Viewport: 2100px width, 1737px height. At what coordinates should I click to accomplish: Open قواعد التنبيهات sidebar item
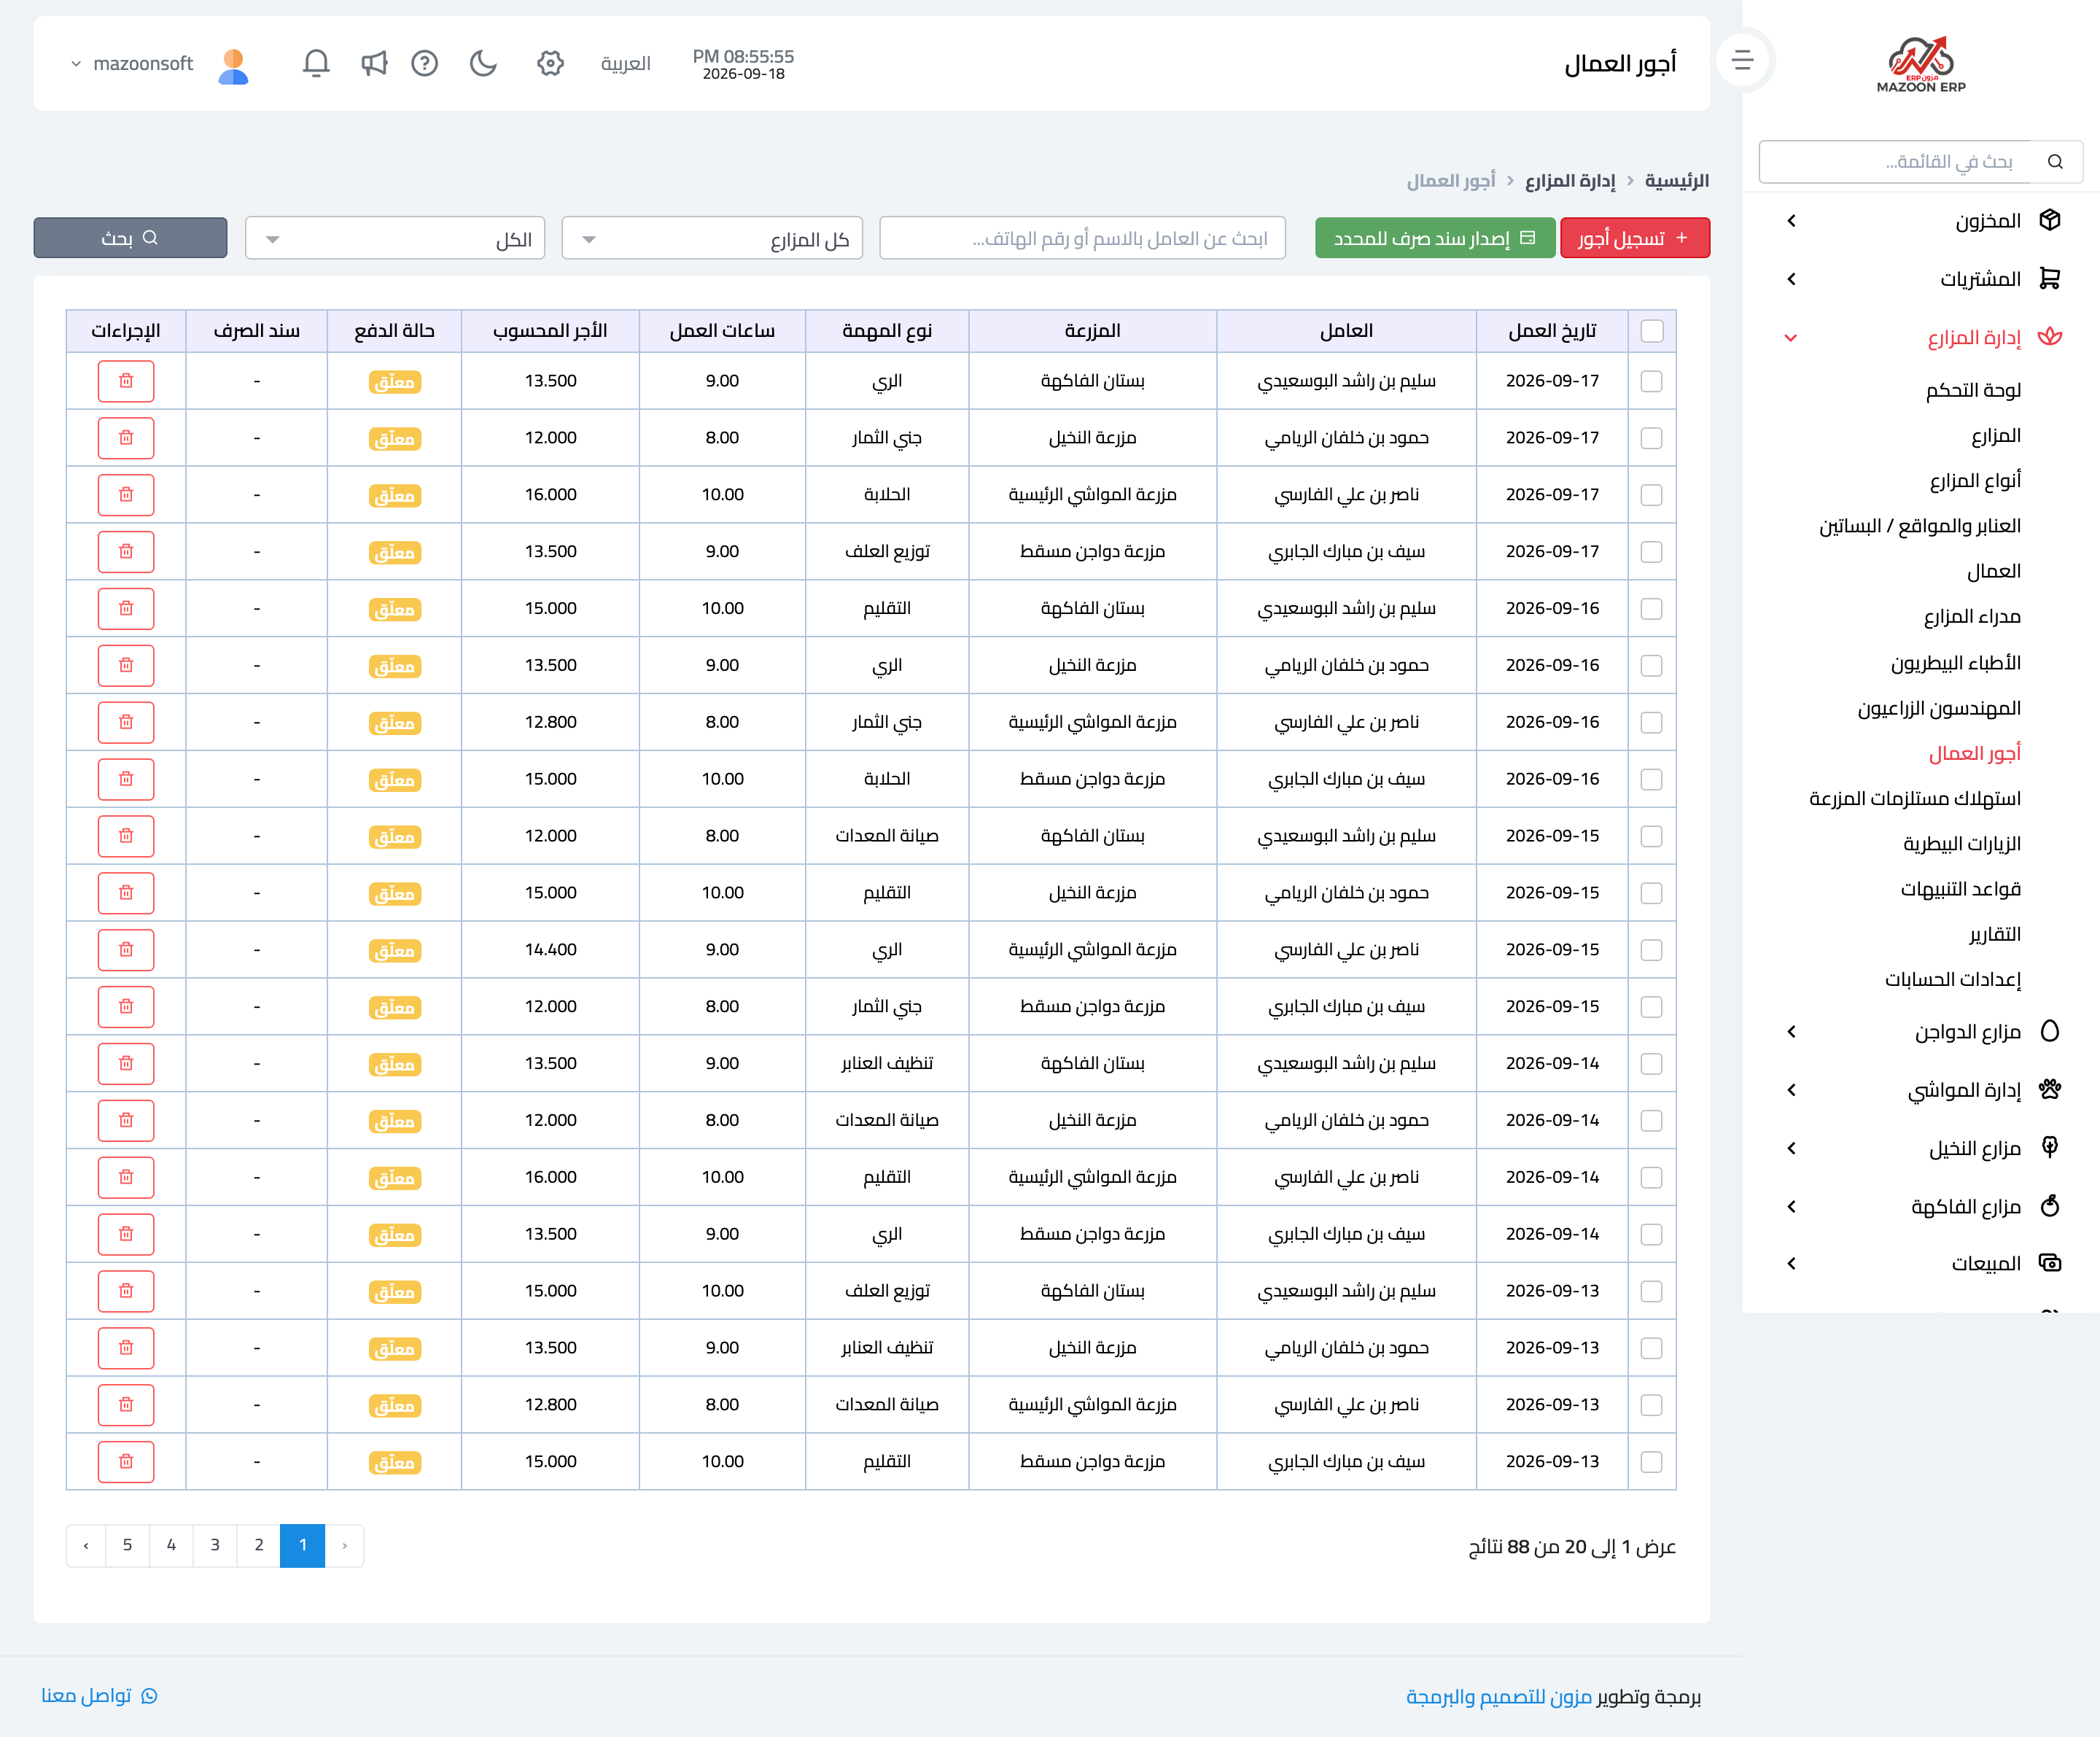point(1960,889)
